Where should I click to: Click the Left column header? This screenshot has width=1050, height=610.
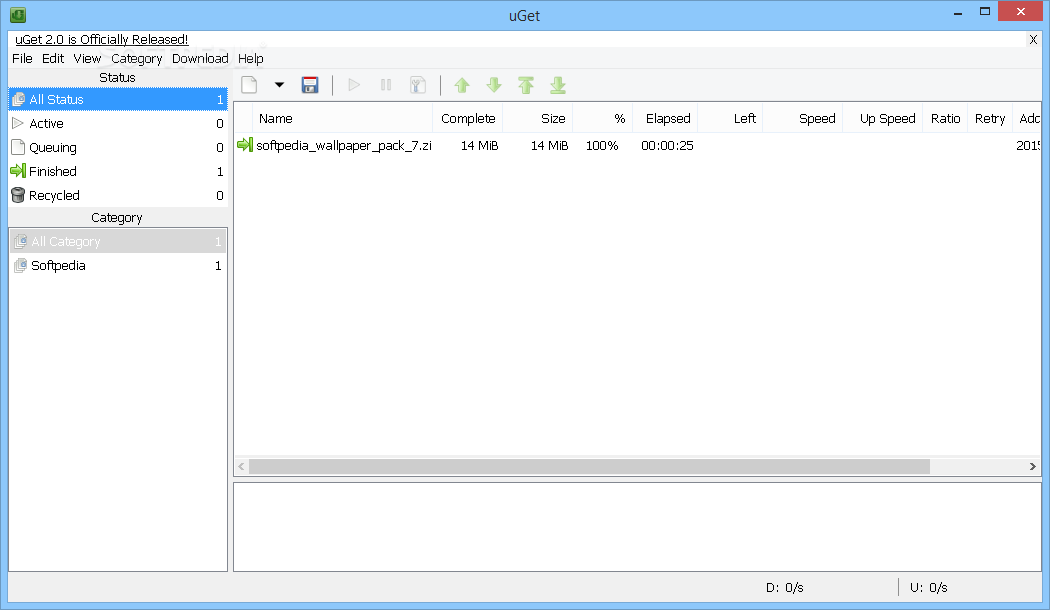coord(731,119)
